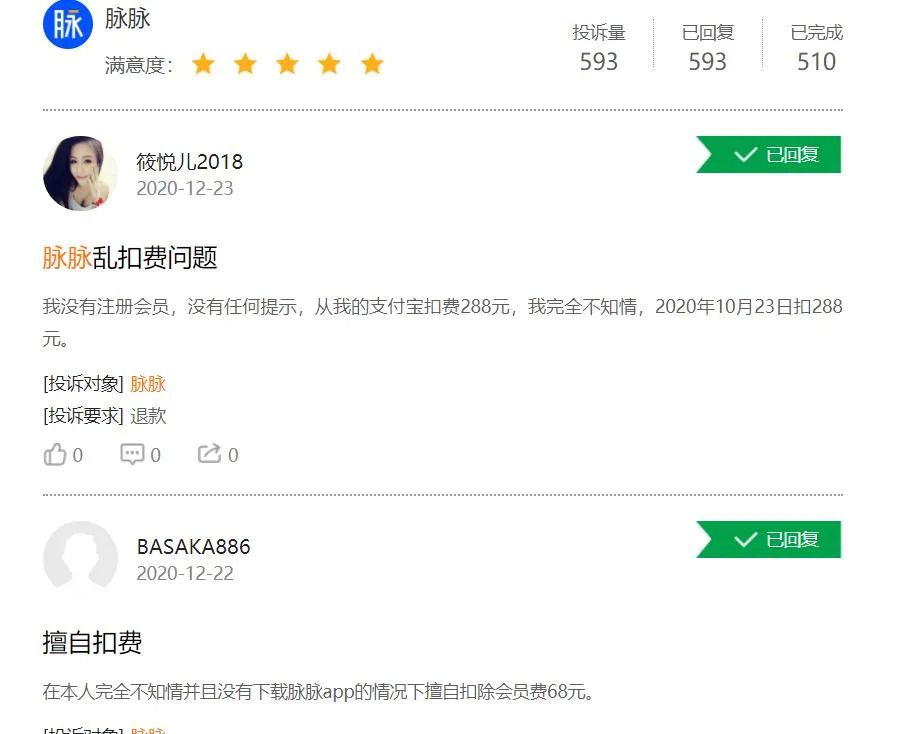Open the 脉脉乱扣费问题 complaint title
Screen dimensions: 897x734
(130, 257)
